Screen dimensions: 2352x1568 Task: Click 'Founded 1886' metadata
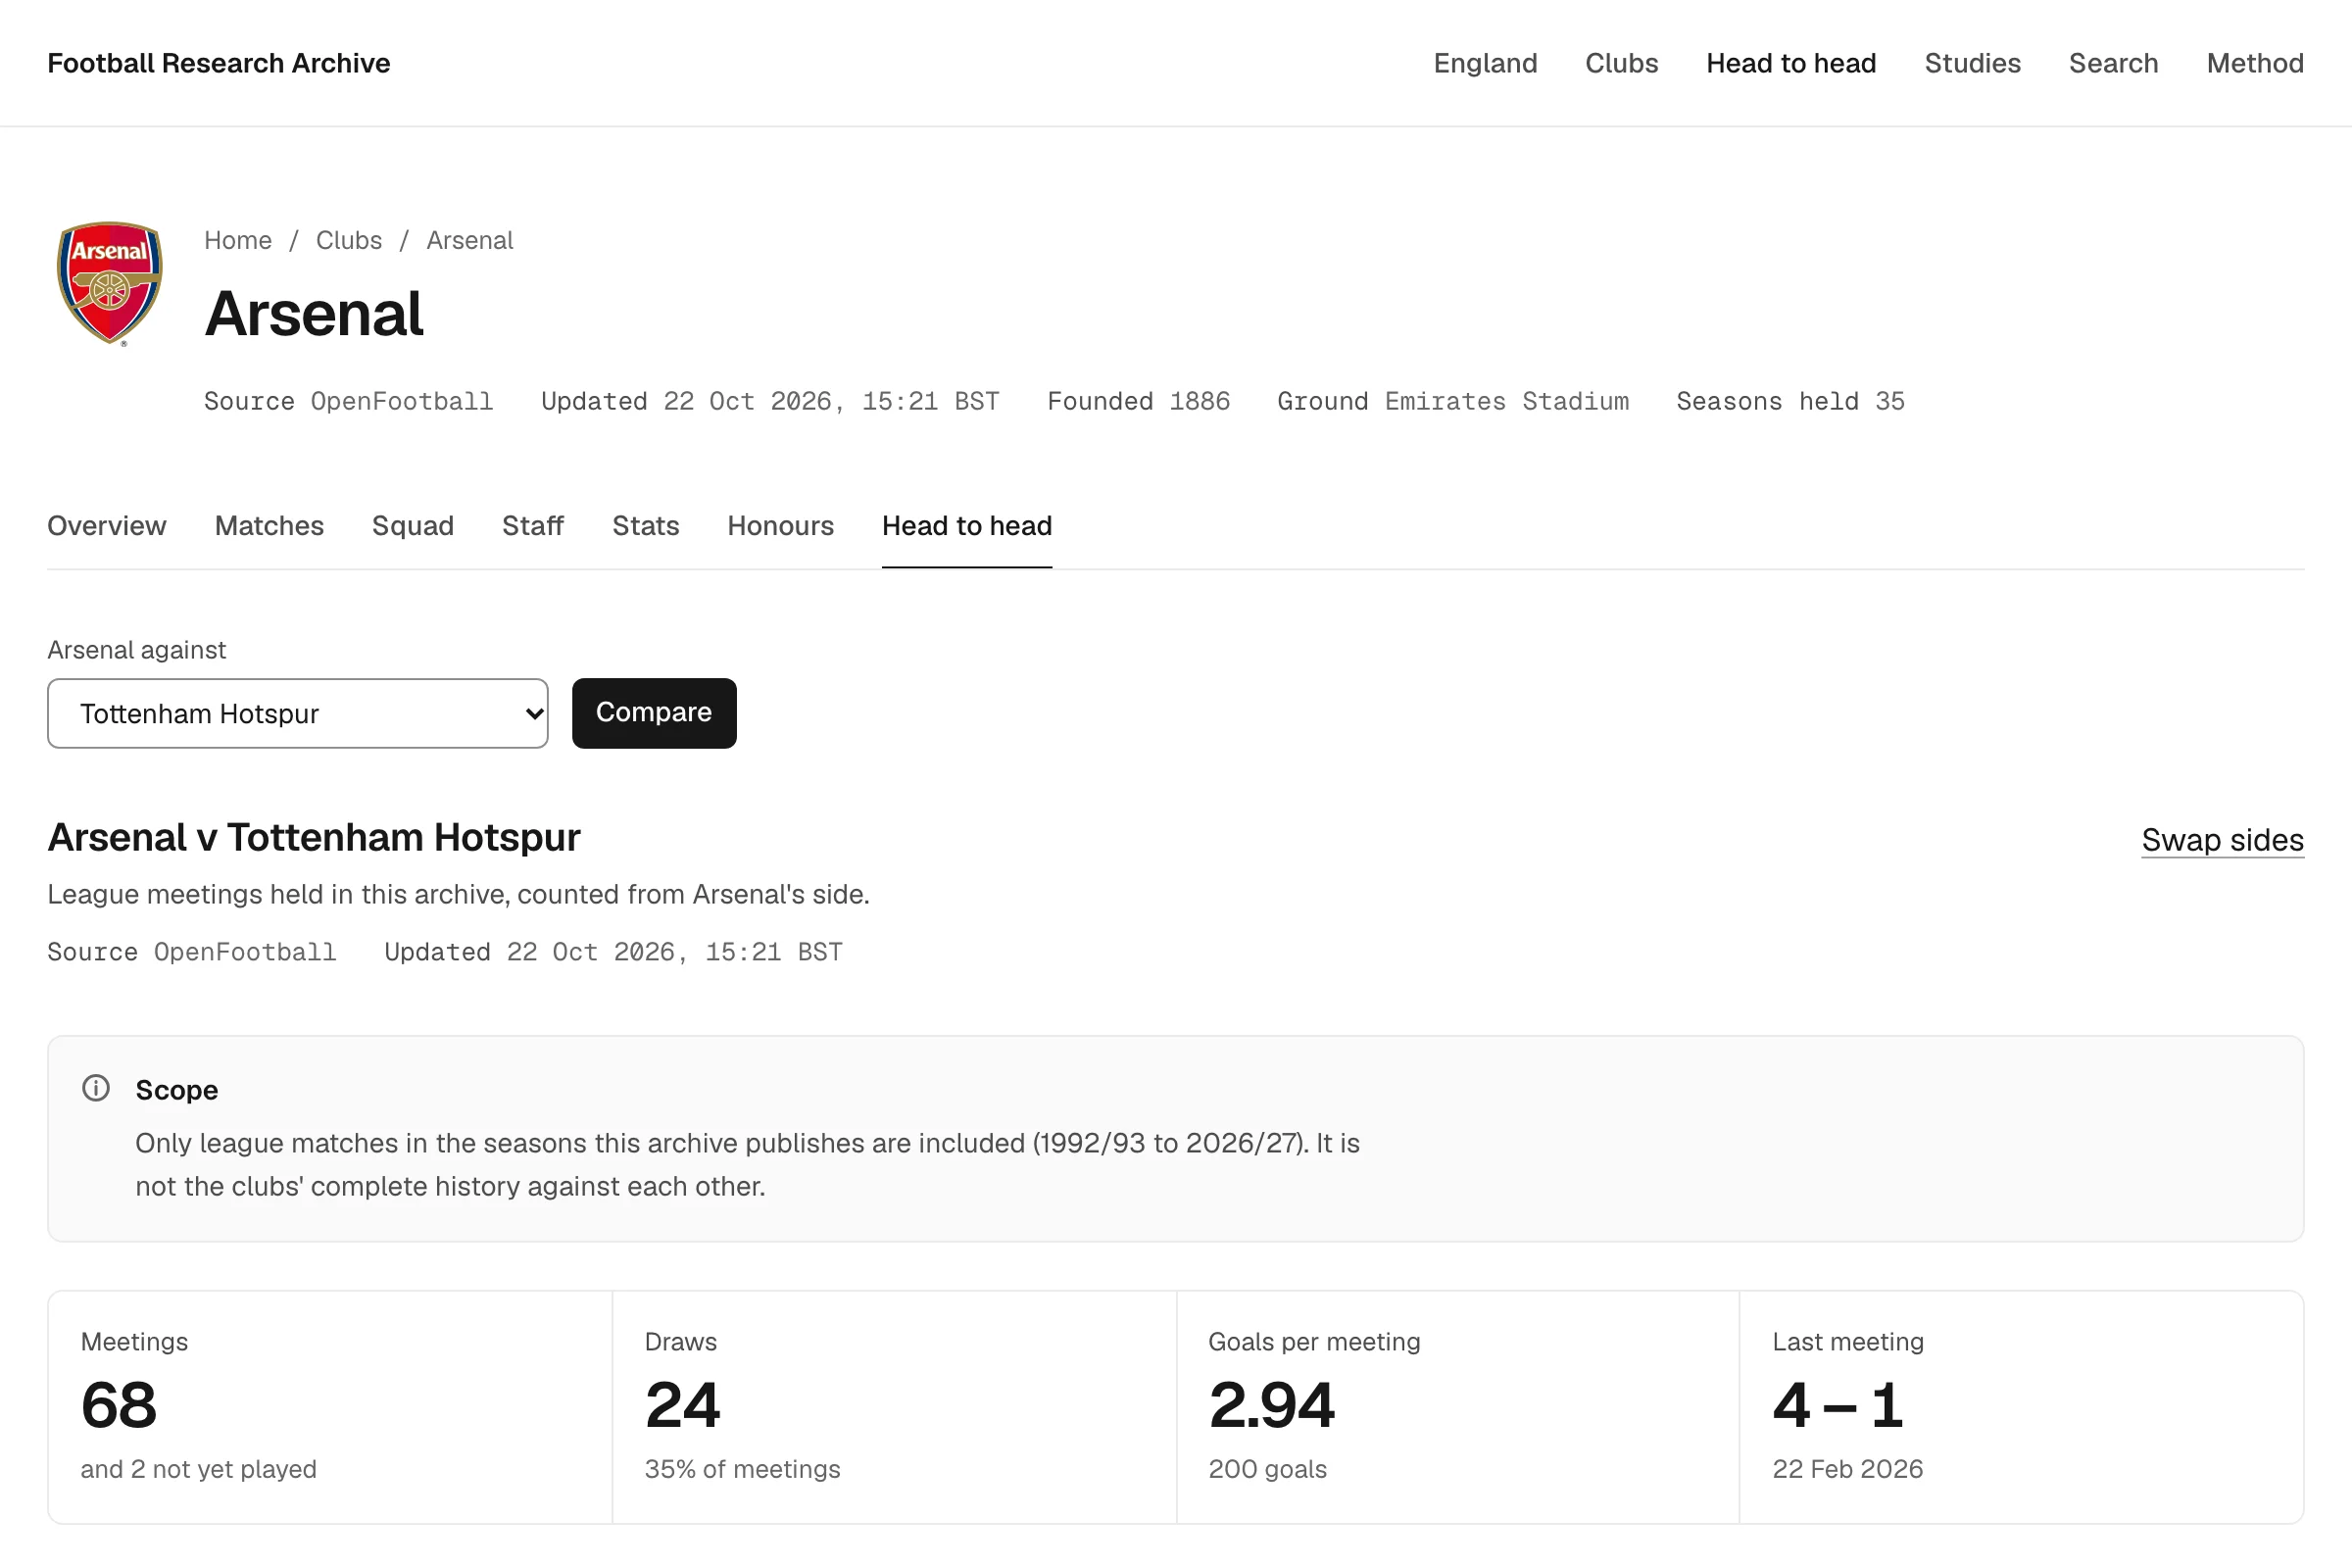pyautogui.click(x=1139, y=401)
